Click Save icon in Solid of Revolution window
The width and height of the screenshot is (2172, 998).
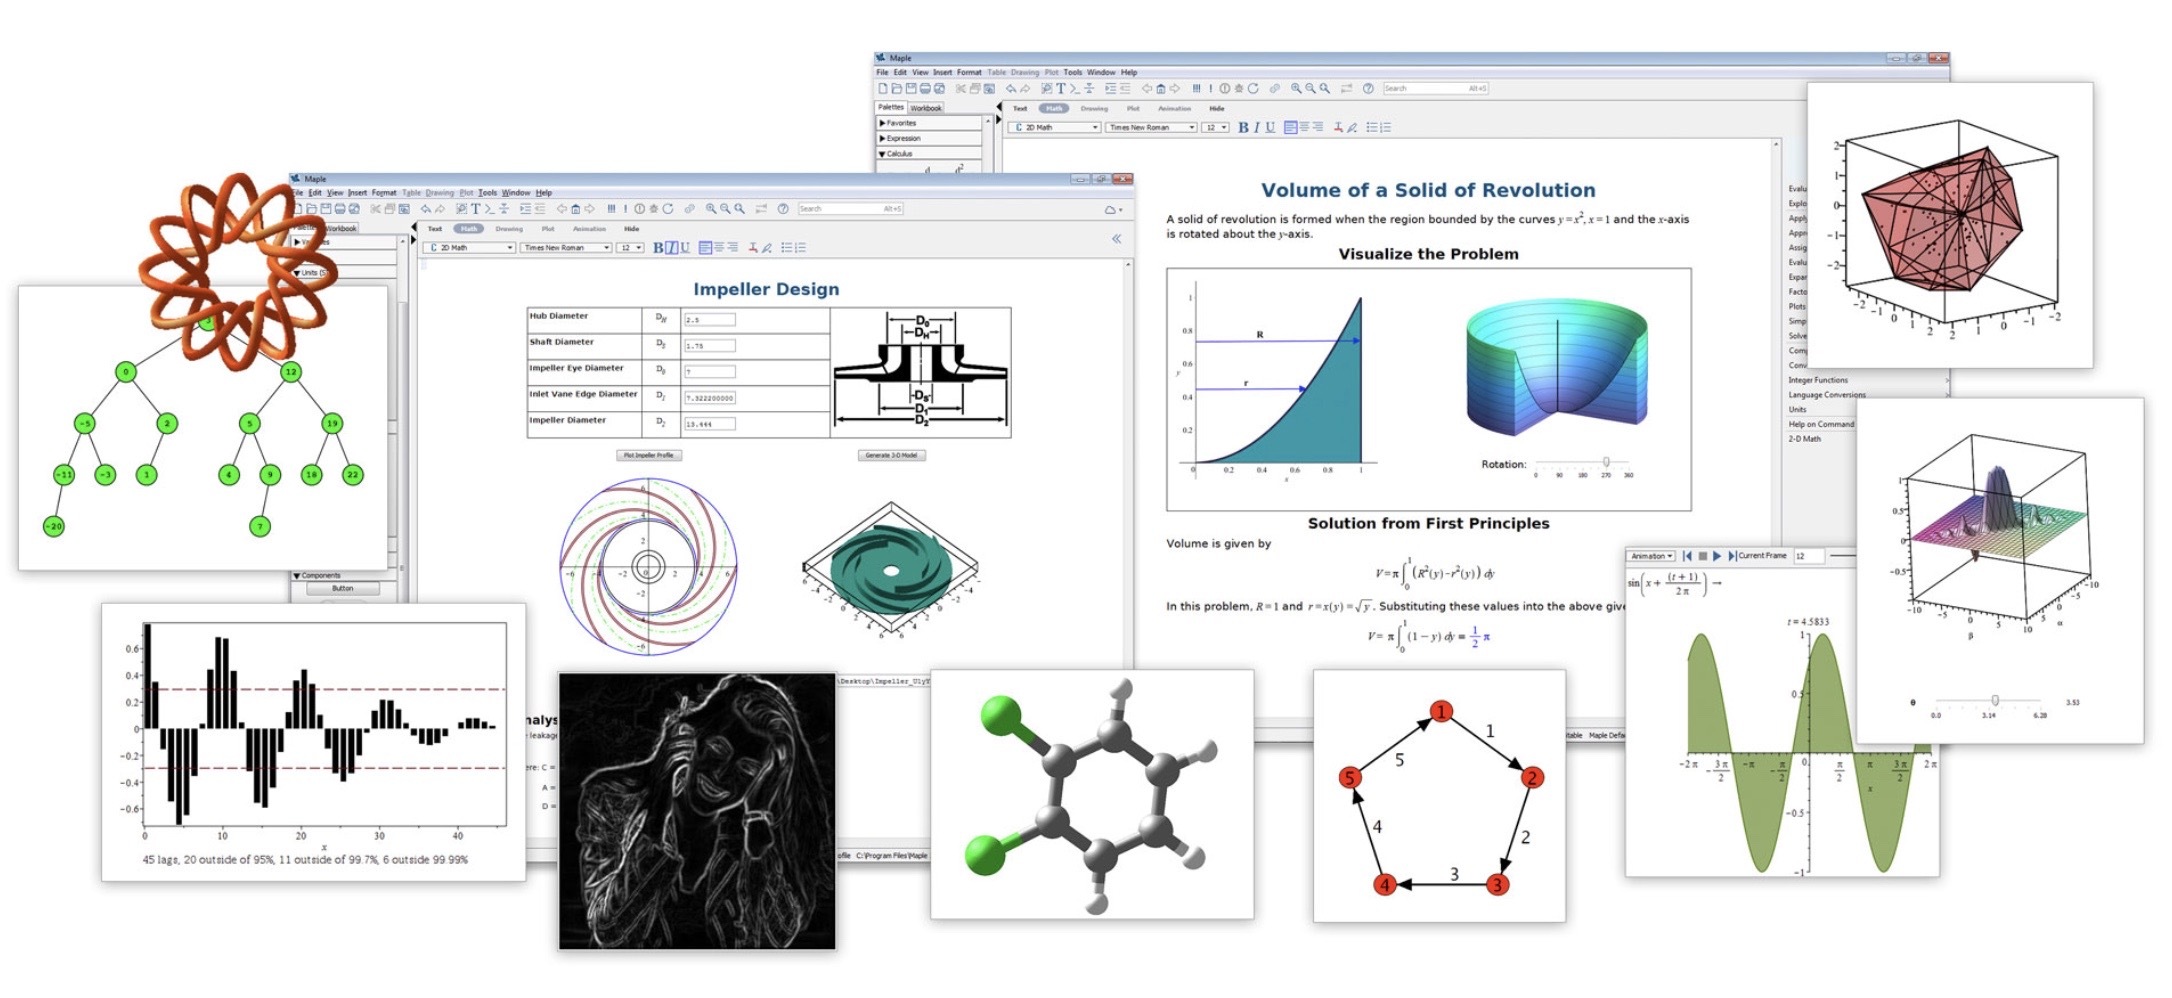click(911, 89)
